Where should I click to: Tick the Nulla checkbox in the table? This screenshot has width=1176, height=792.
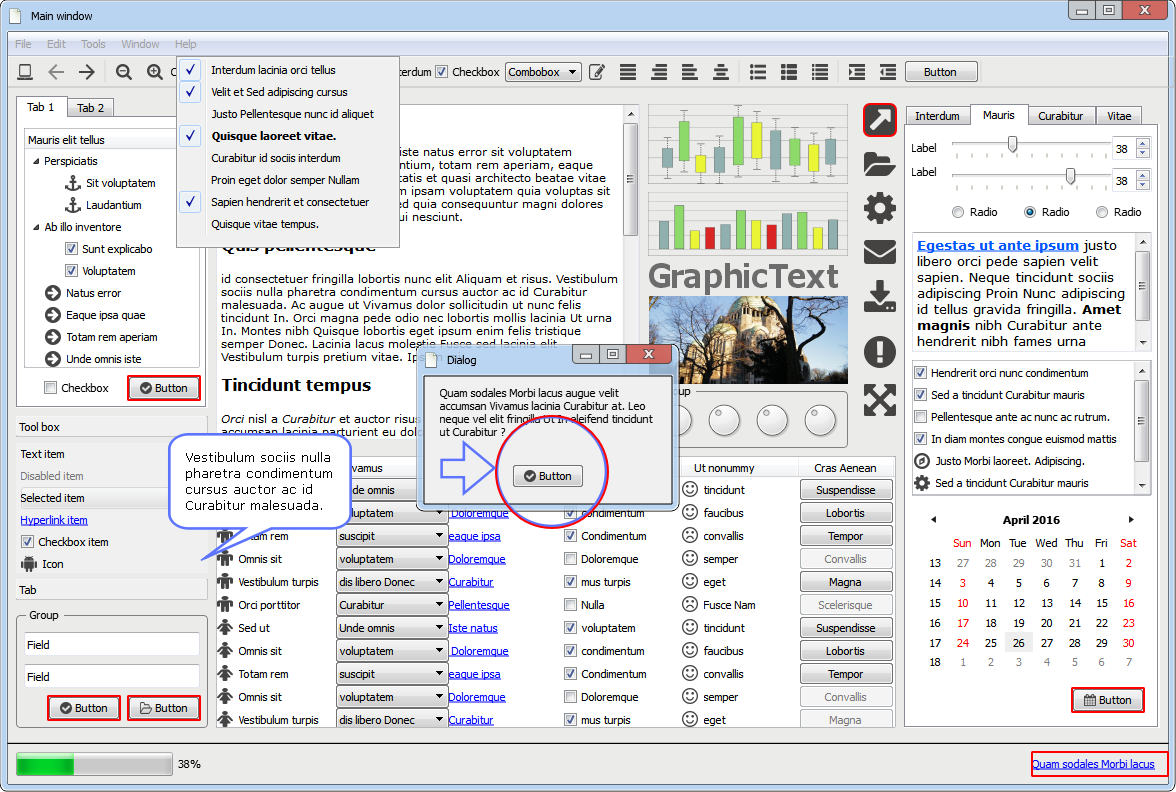[x=570, y=604]
